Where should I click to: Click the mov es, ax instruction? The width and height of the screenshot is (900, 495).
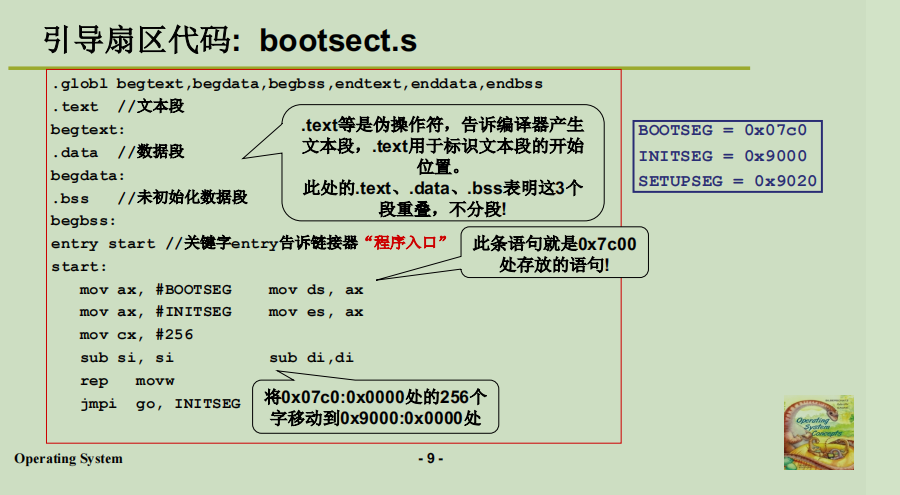point(316,312)
